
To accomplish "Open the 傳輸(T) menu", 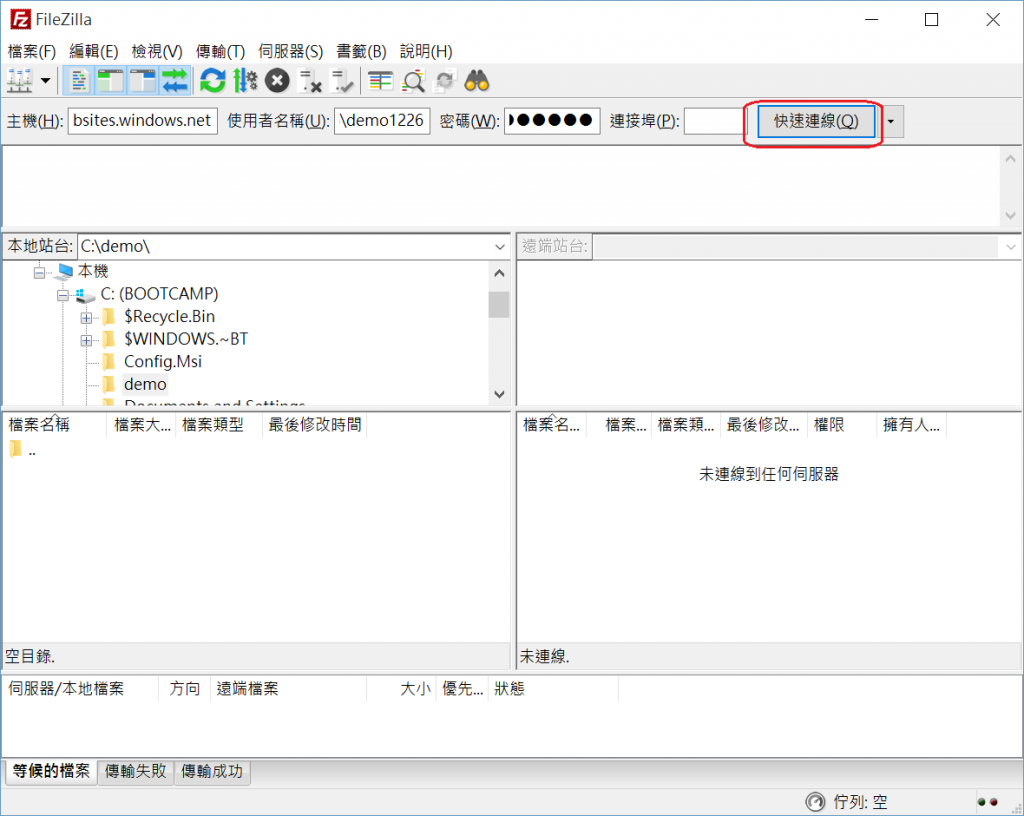I will [220, 51].
